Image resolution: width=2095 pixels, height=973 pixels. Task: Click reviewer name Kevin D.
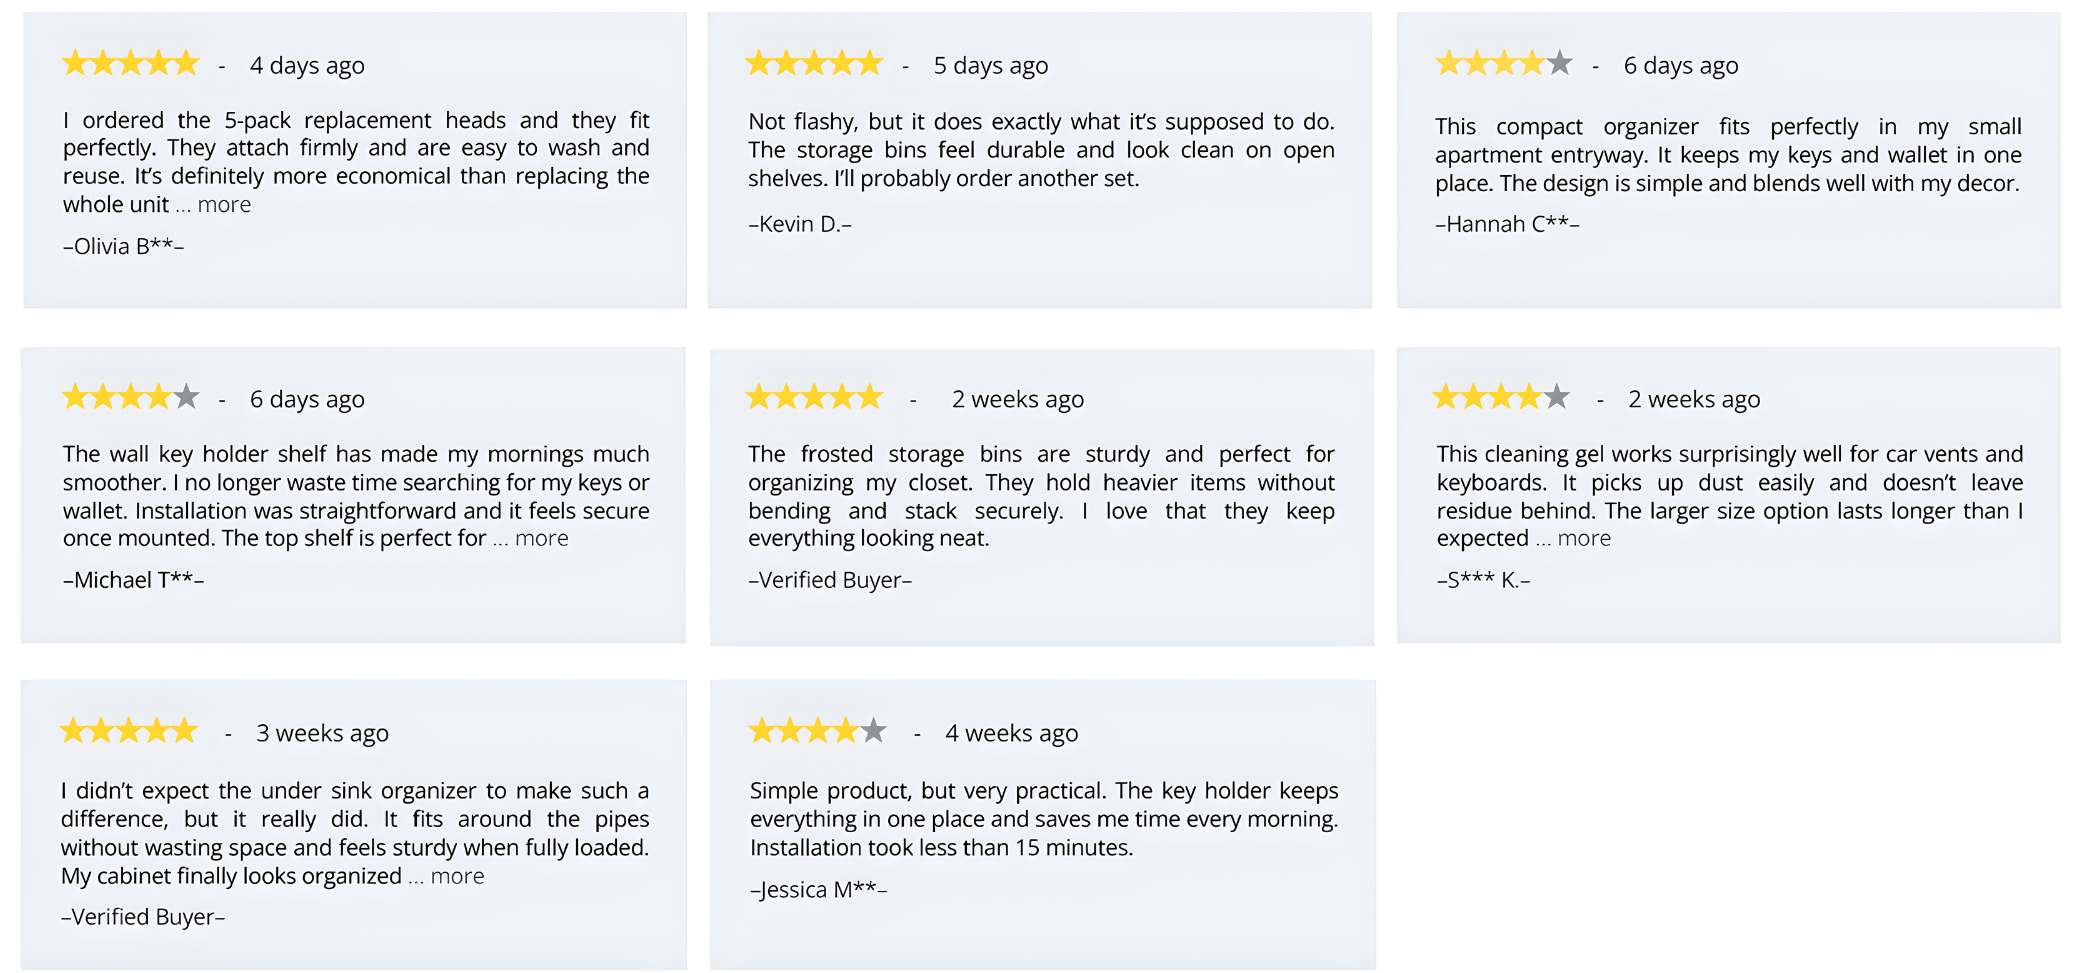coord(800,225)
